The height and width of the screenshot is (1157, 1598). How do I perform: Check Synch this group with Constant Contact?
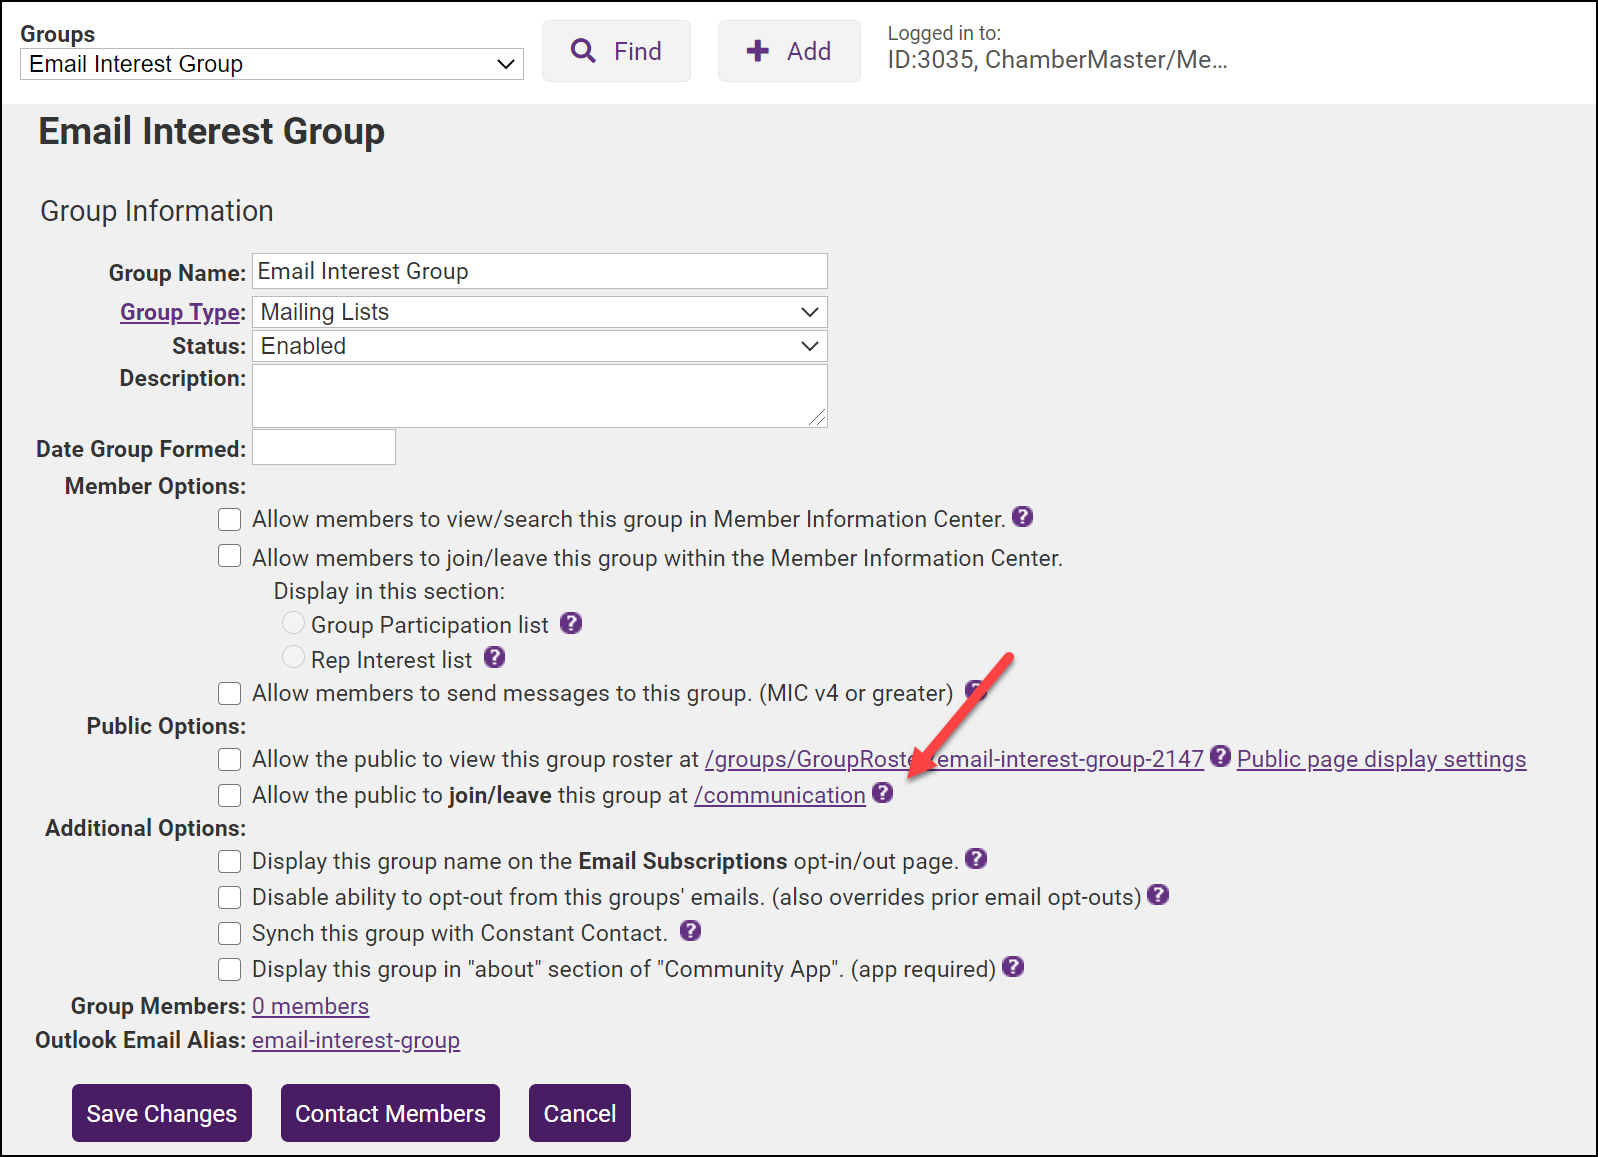click(230, 933)
